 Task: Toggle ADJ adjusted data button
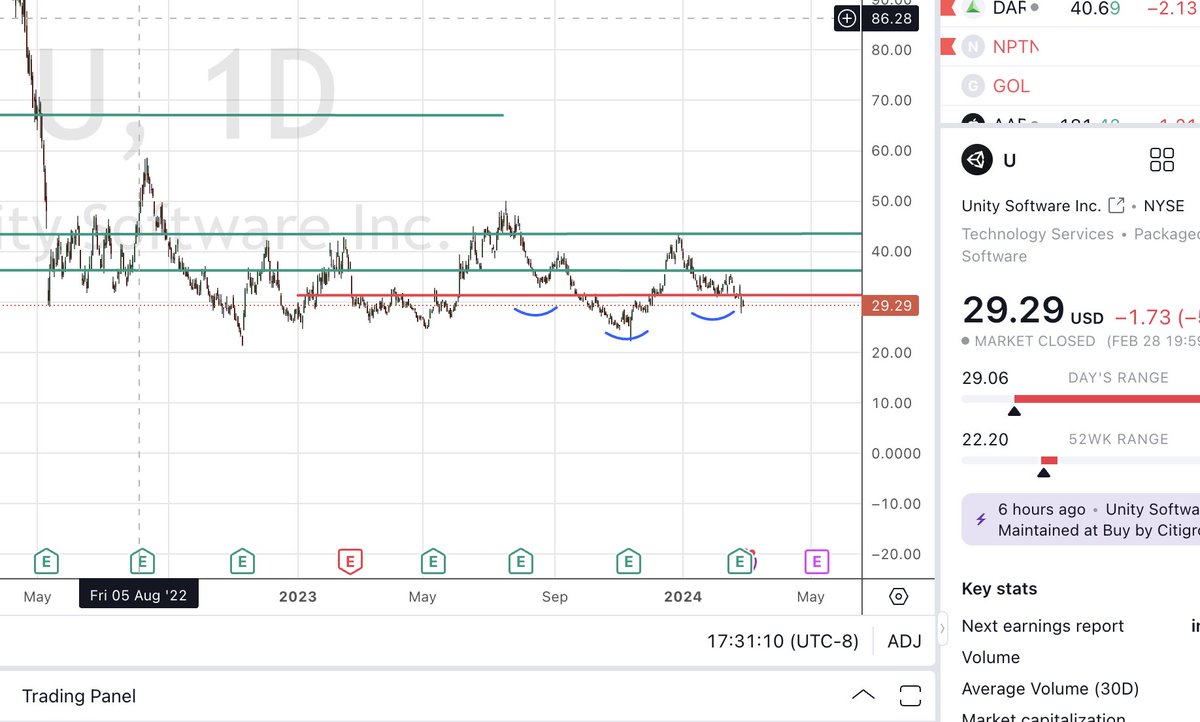point(904,641)
